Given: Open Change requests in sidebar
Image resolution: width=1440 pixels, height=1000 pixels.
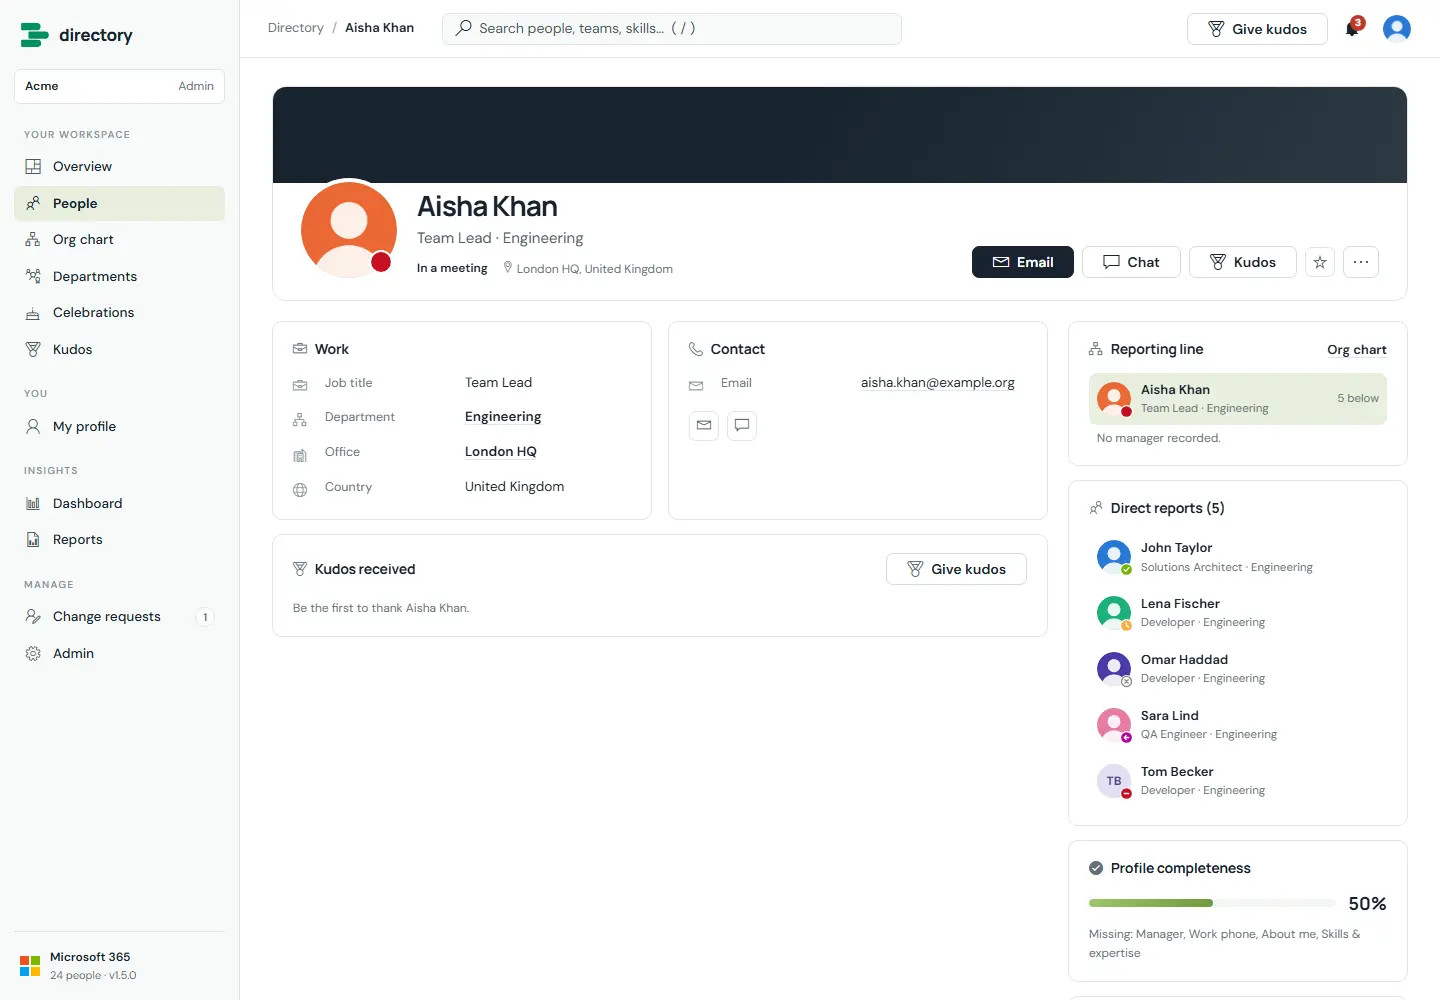Looking at the screenshot, I should pyautogui.click(x=119, y=617).
